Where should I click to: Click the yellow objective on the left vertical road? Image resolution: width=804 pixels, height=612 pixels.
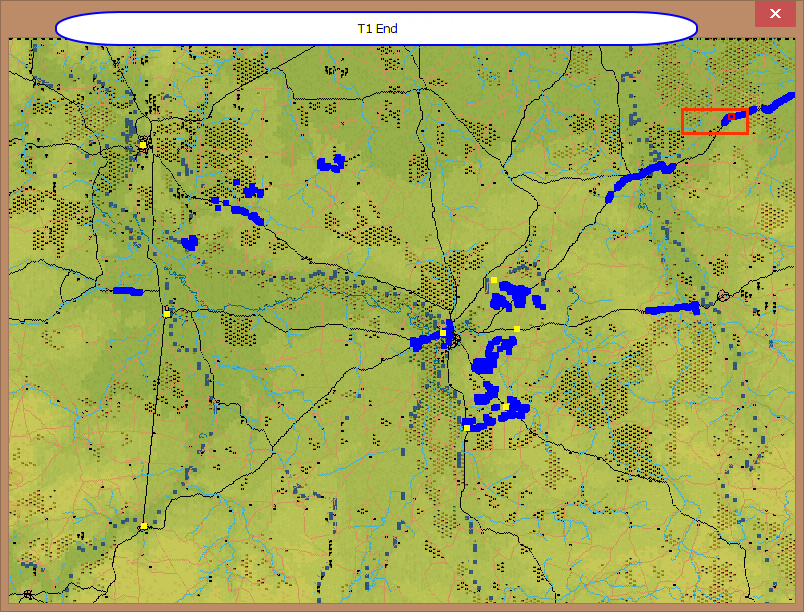[167, 313]
